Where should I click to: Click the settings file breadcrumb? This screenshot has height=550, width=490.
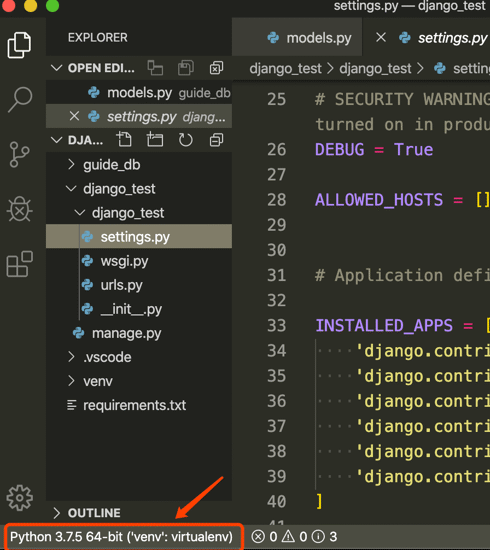click(x=462, y=68)
